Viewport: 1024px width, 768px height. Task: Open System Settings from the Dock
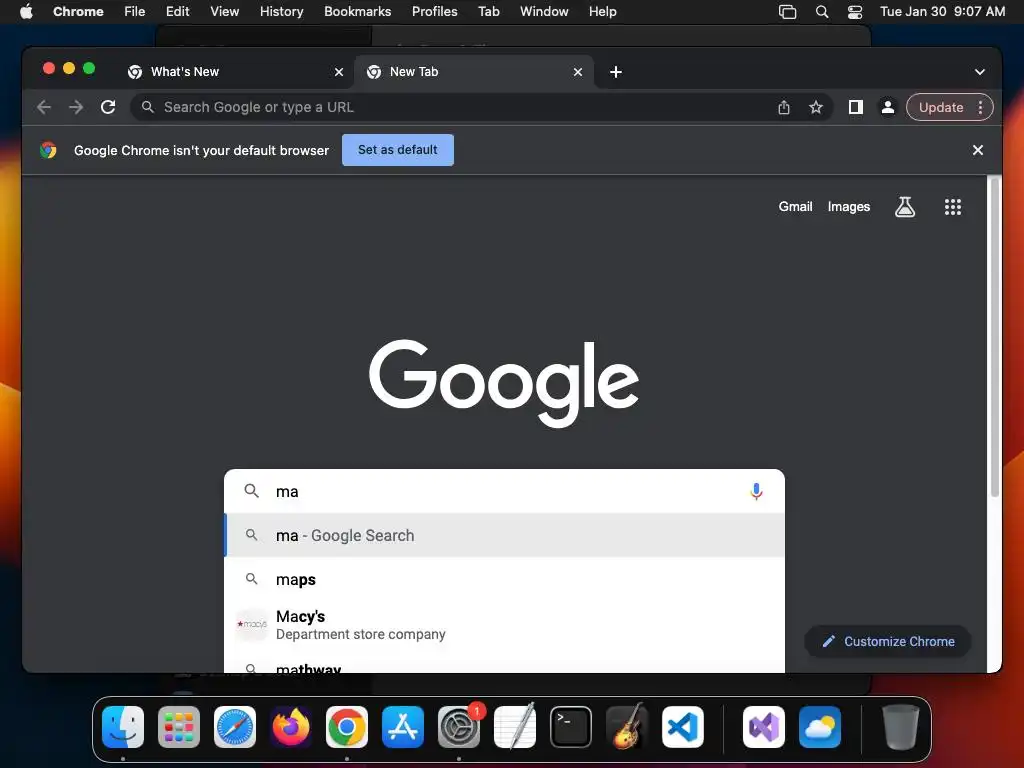click(458, 727)
